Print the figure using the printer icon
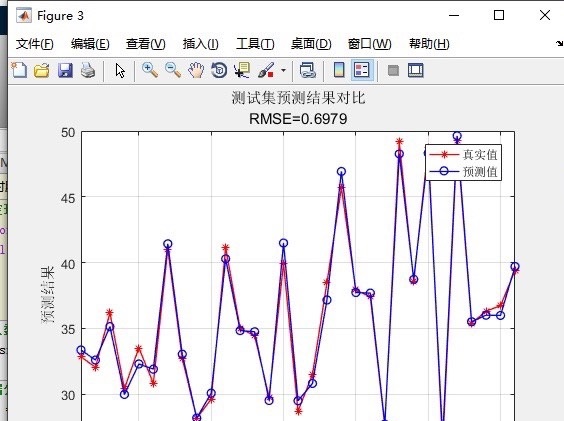The image size is (564, 421). (x=88, y=70)
